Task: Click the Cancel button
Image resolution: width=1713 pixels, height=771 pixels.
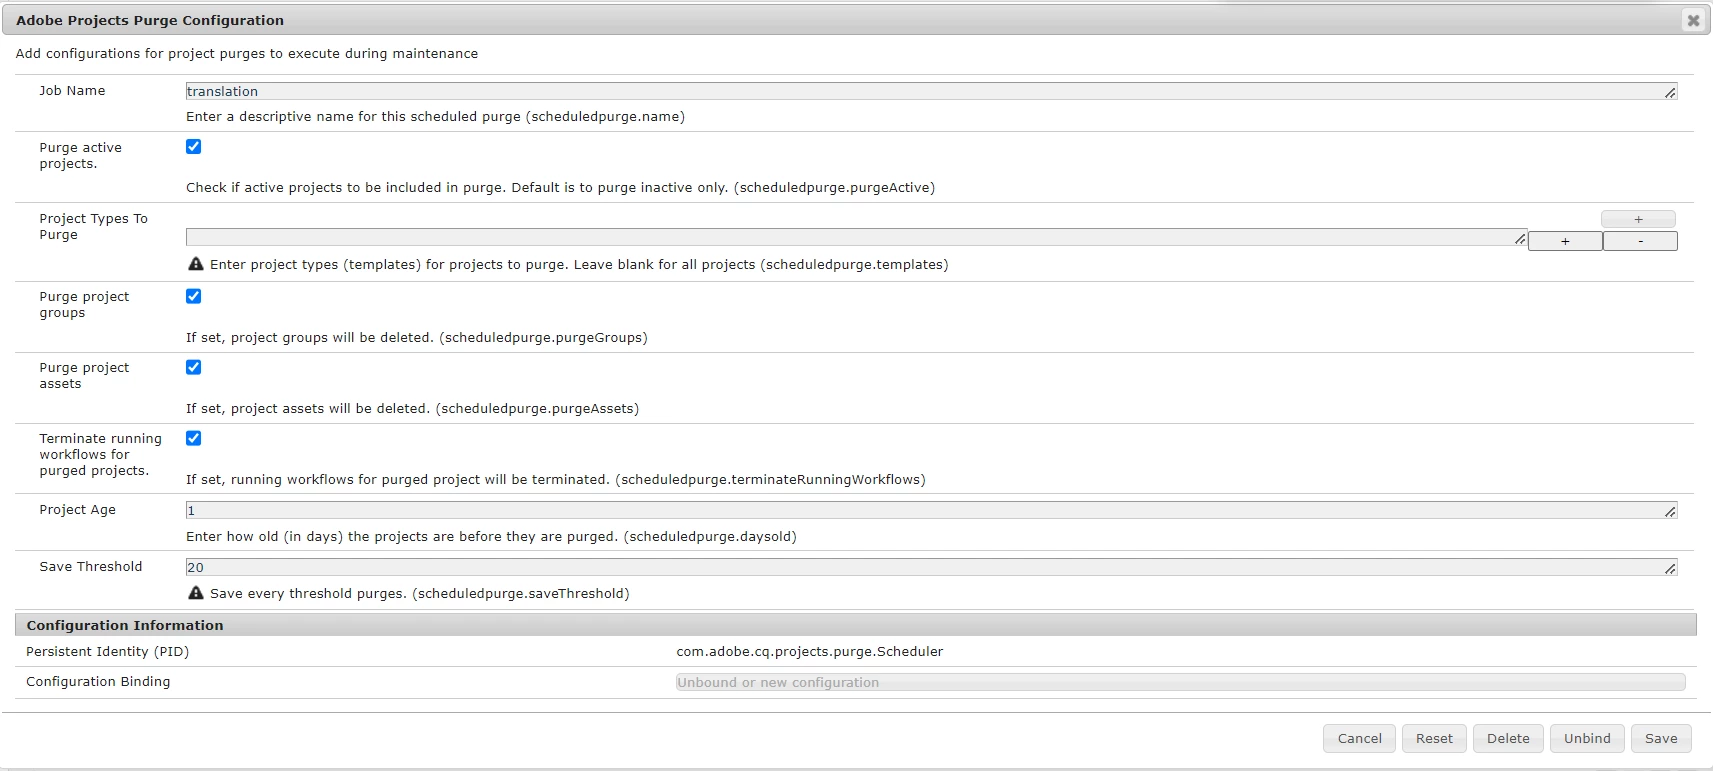Action: [x=1359, y=738]
